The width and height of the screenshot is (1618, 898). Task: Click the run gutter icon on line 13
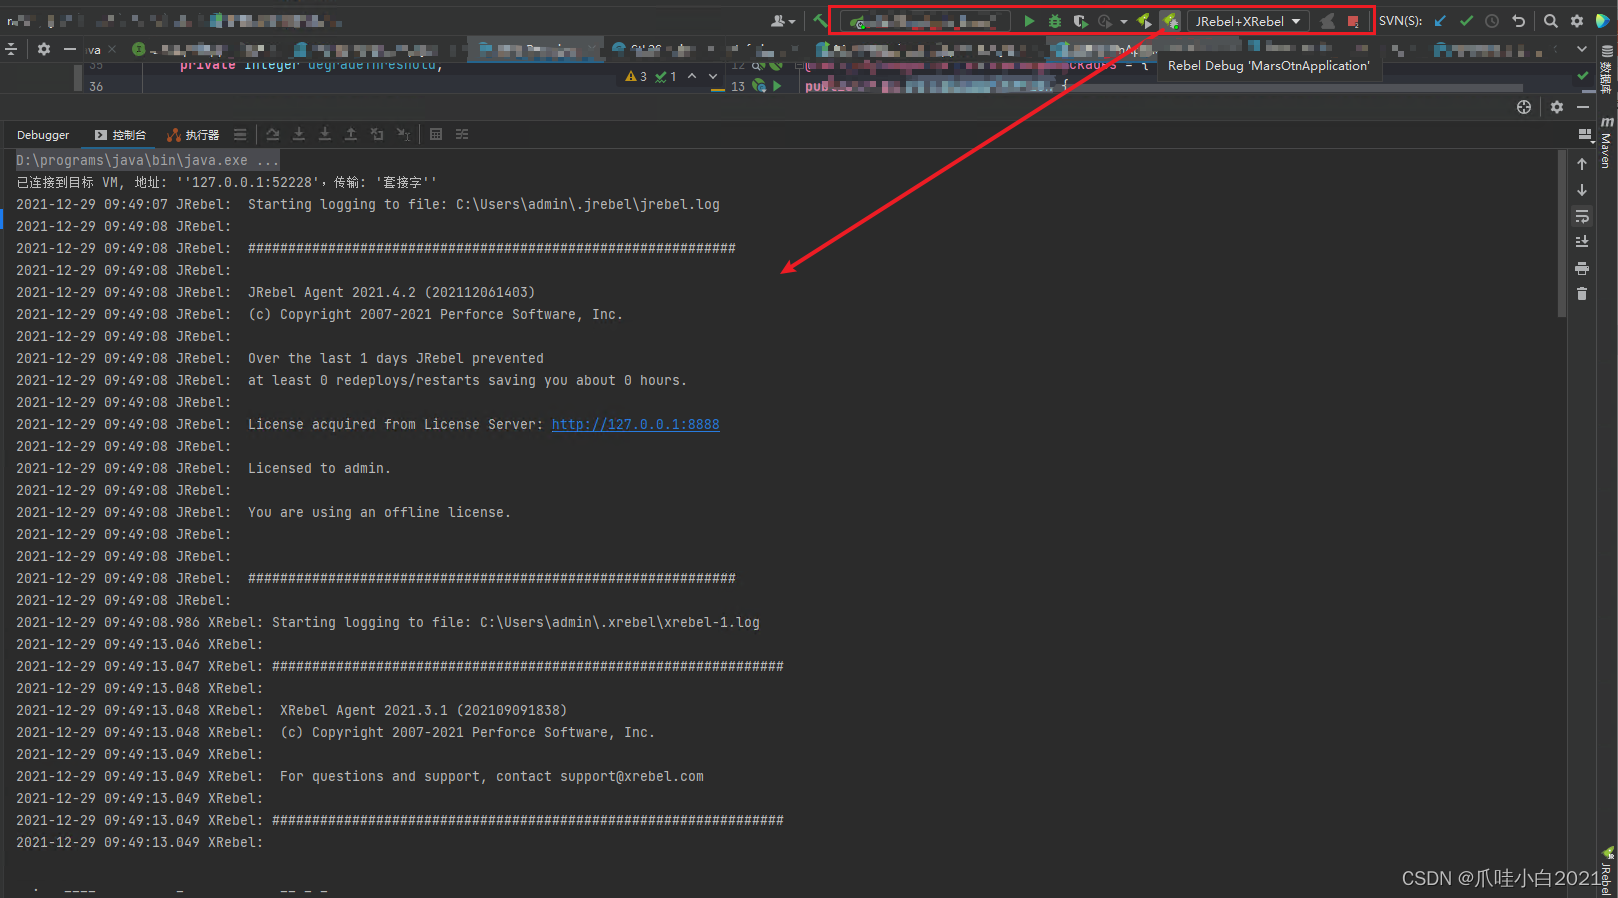click(777, 86)
